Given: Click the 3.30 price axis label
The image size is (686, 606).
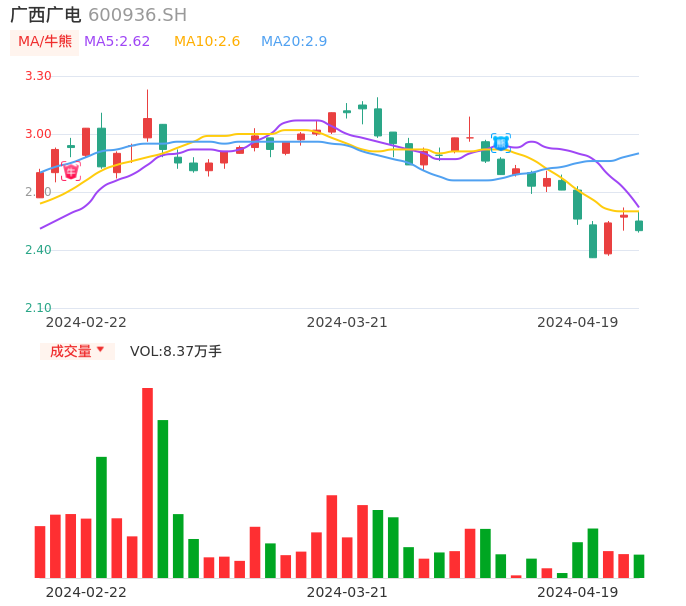Looking at the screenshot, I should [x=38, y=76].
